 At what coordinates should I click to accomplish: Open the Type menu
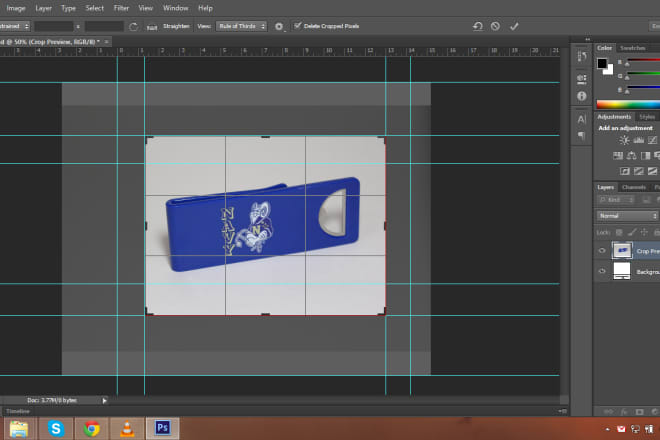[68, 8]
